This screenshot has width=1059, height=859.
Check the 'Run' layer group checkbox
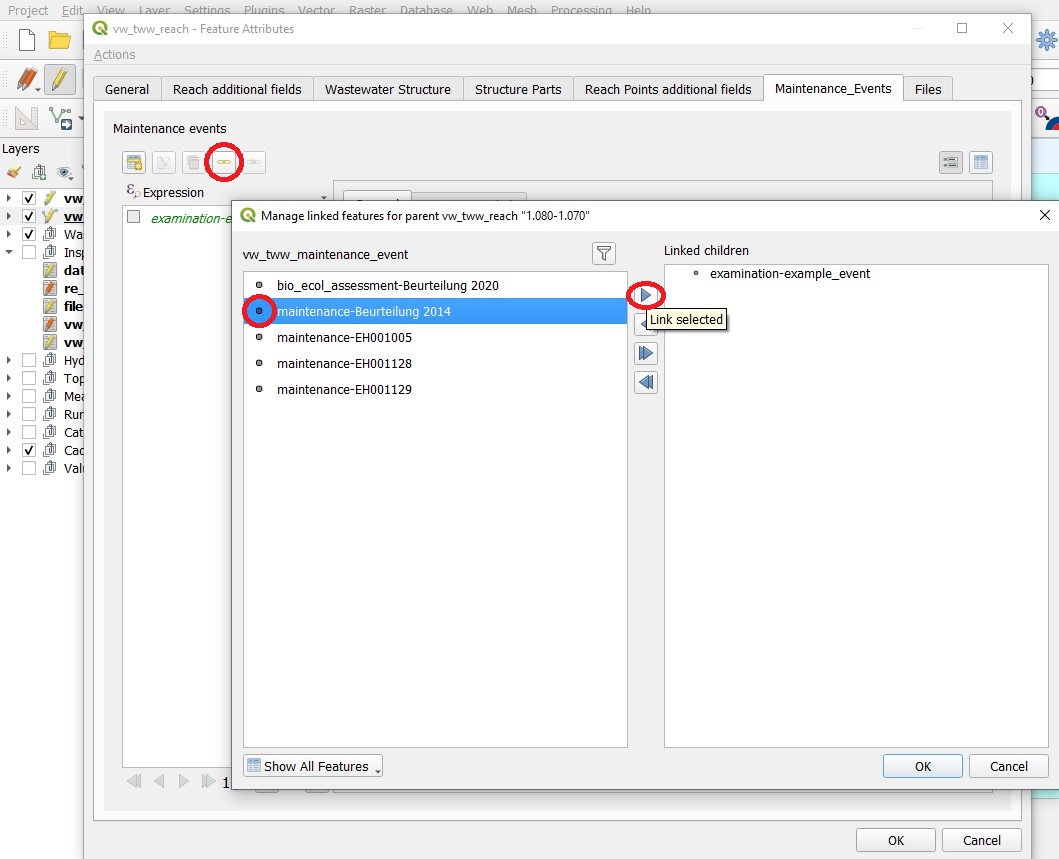click(29, 414)
